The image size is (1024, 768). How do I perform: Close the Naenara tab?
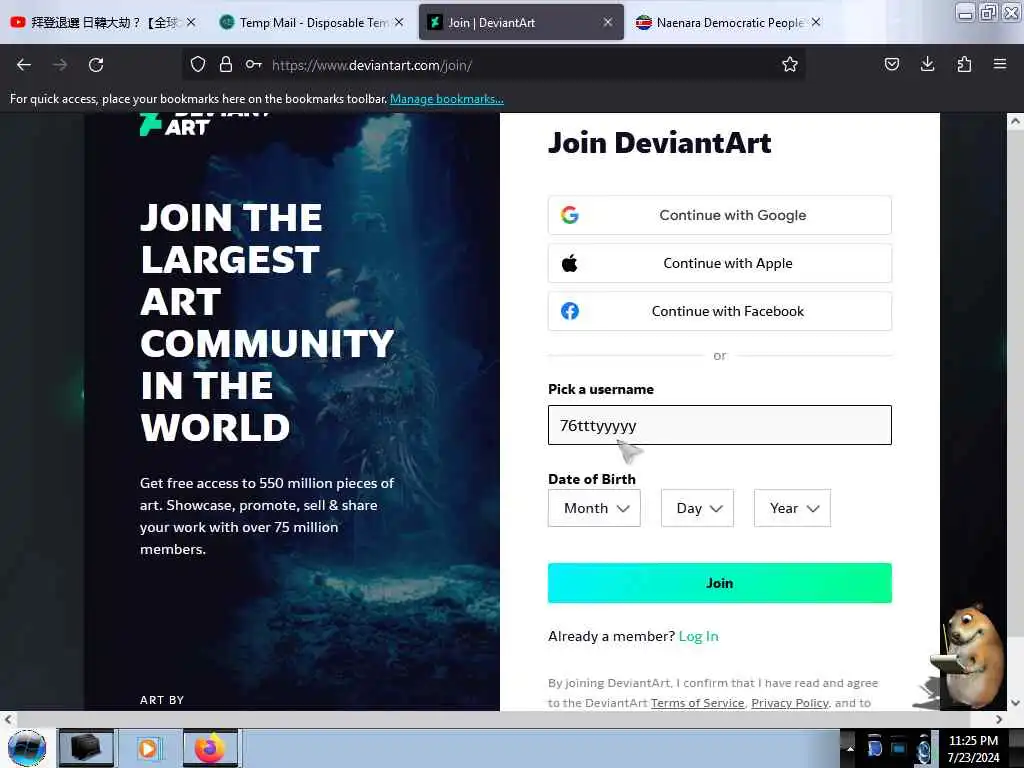pos(816,22)
